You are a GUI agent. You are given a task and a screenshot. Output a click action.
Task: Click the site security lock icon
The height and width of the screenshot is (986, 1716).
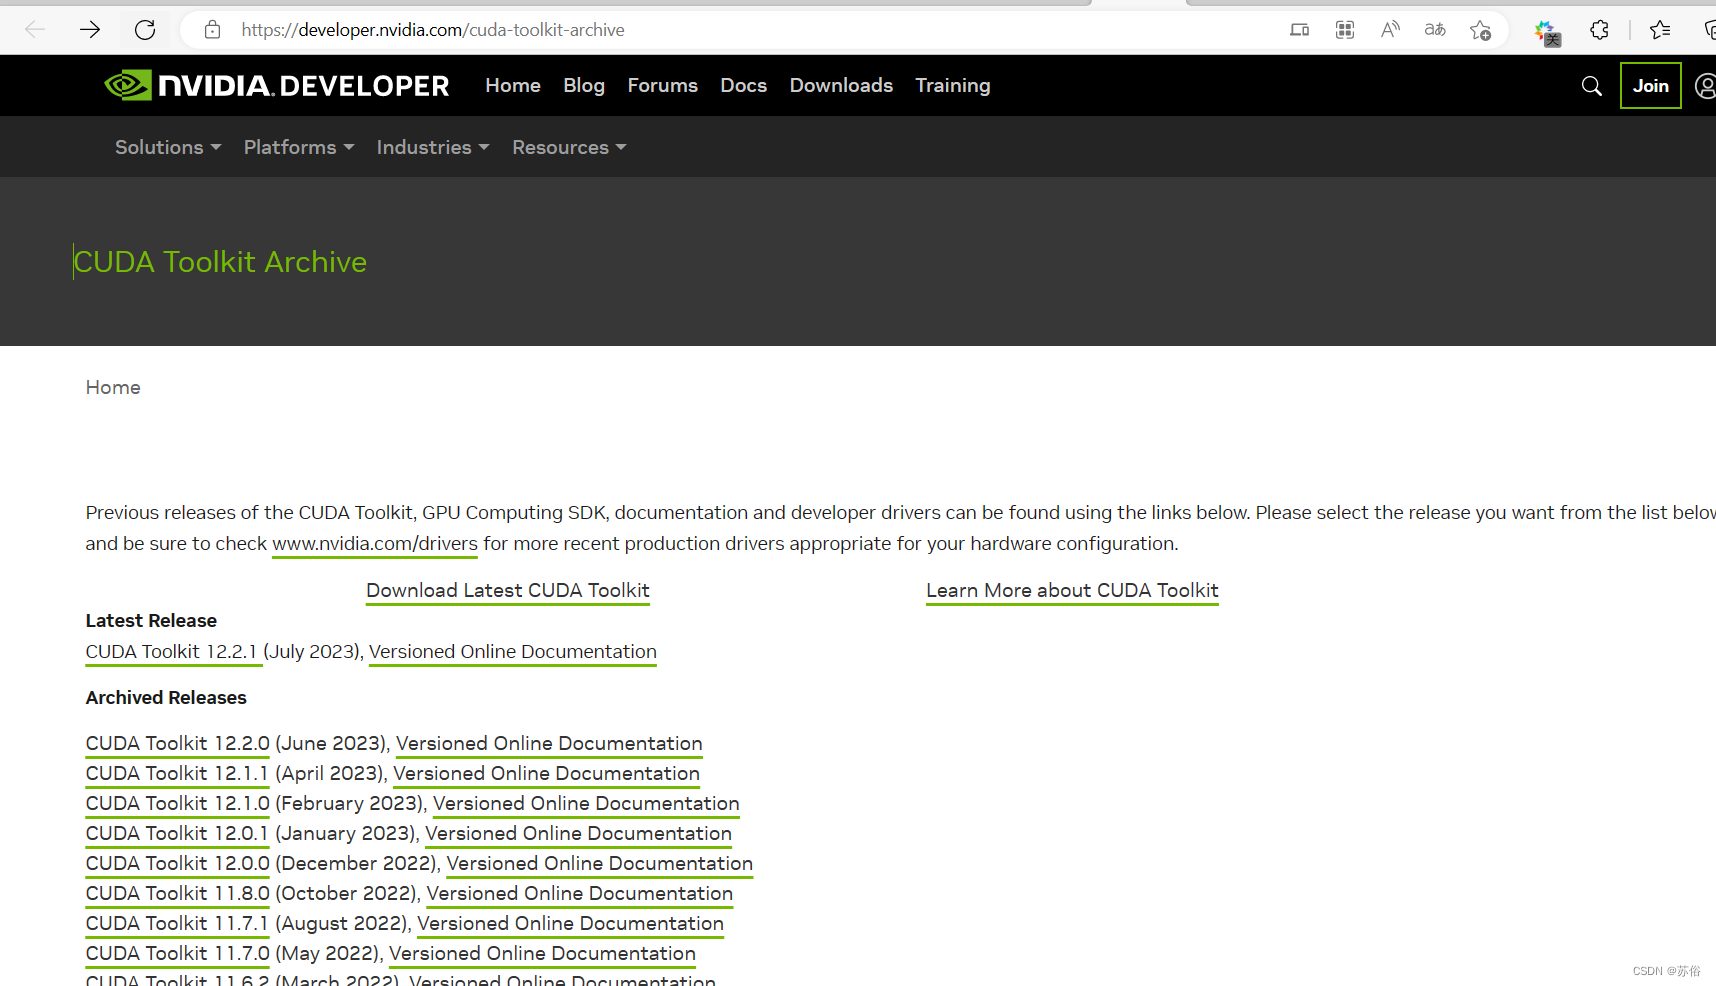211,29
